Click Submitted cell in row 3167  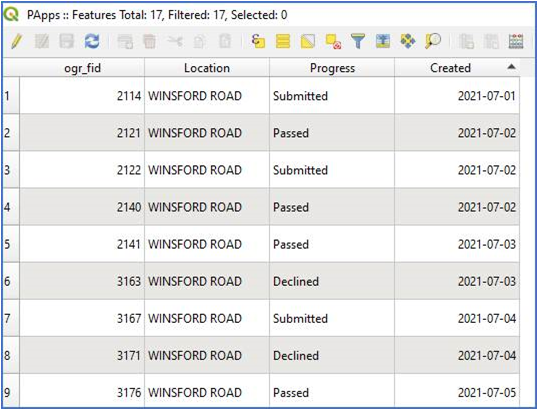pos(332,318)
